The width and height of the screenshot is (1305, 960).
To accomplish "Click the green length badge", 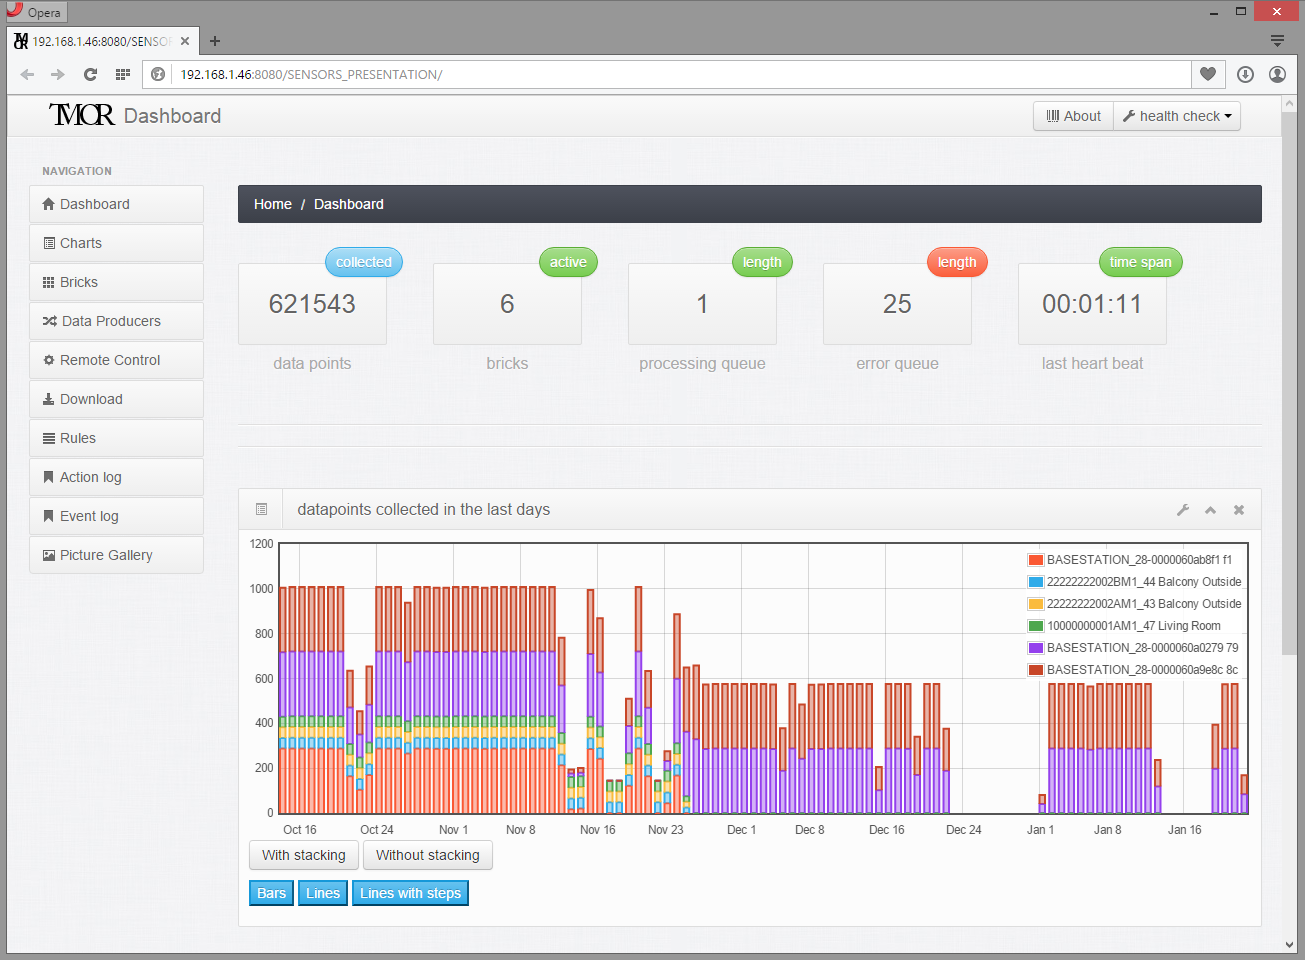I will click(762, 262).
